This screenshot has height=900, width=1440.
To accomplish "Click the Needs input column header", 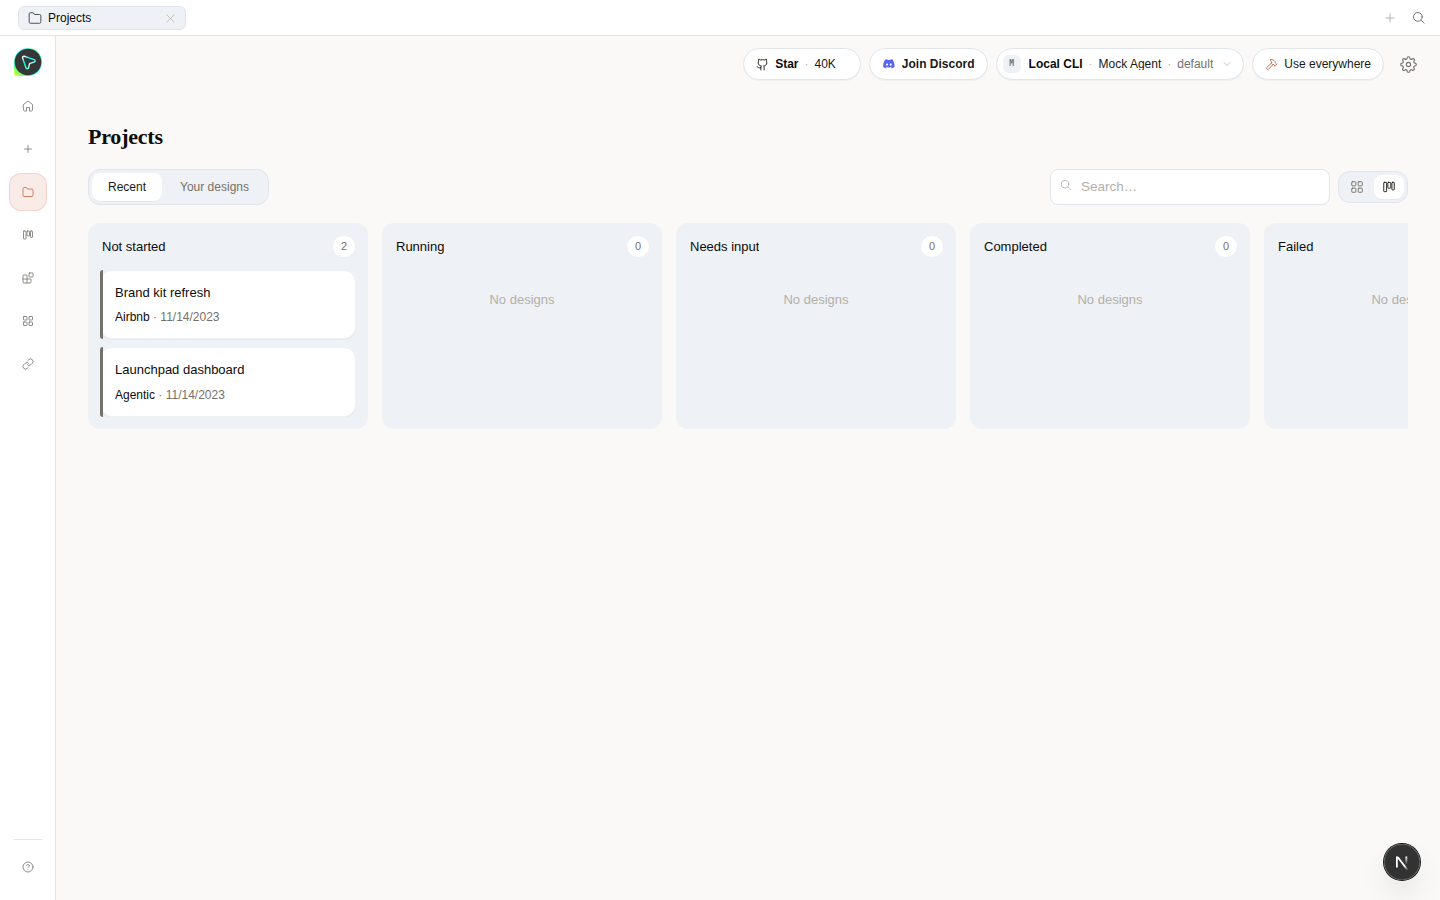I will pos(725,247).
